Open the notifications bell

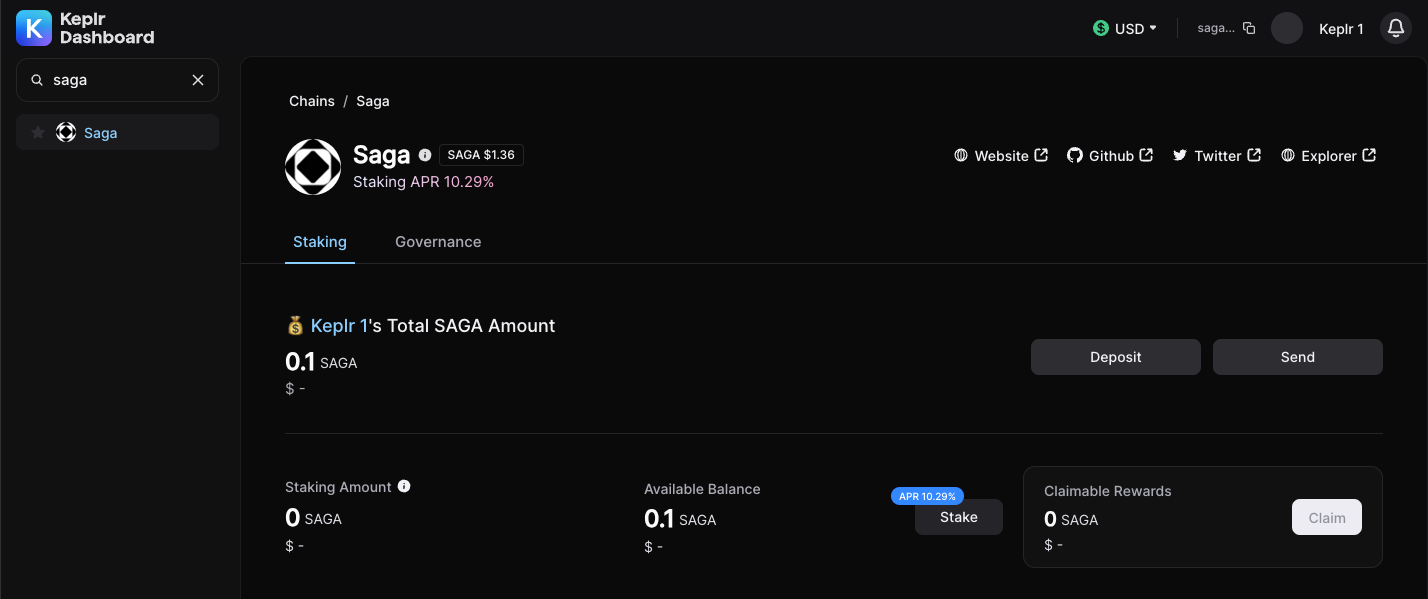click(x=1396, y=28)
